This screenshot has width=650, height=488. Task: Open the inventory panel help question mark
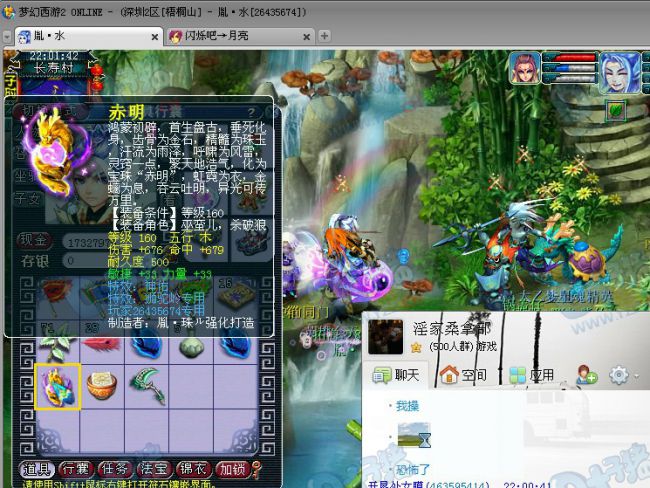(x=252, y=112)
